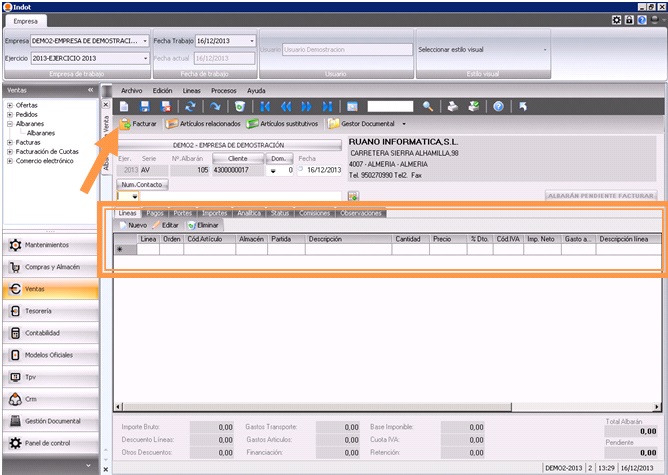Click the Facturar button
Screen dimensions: 668x475
139,124
